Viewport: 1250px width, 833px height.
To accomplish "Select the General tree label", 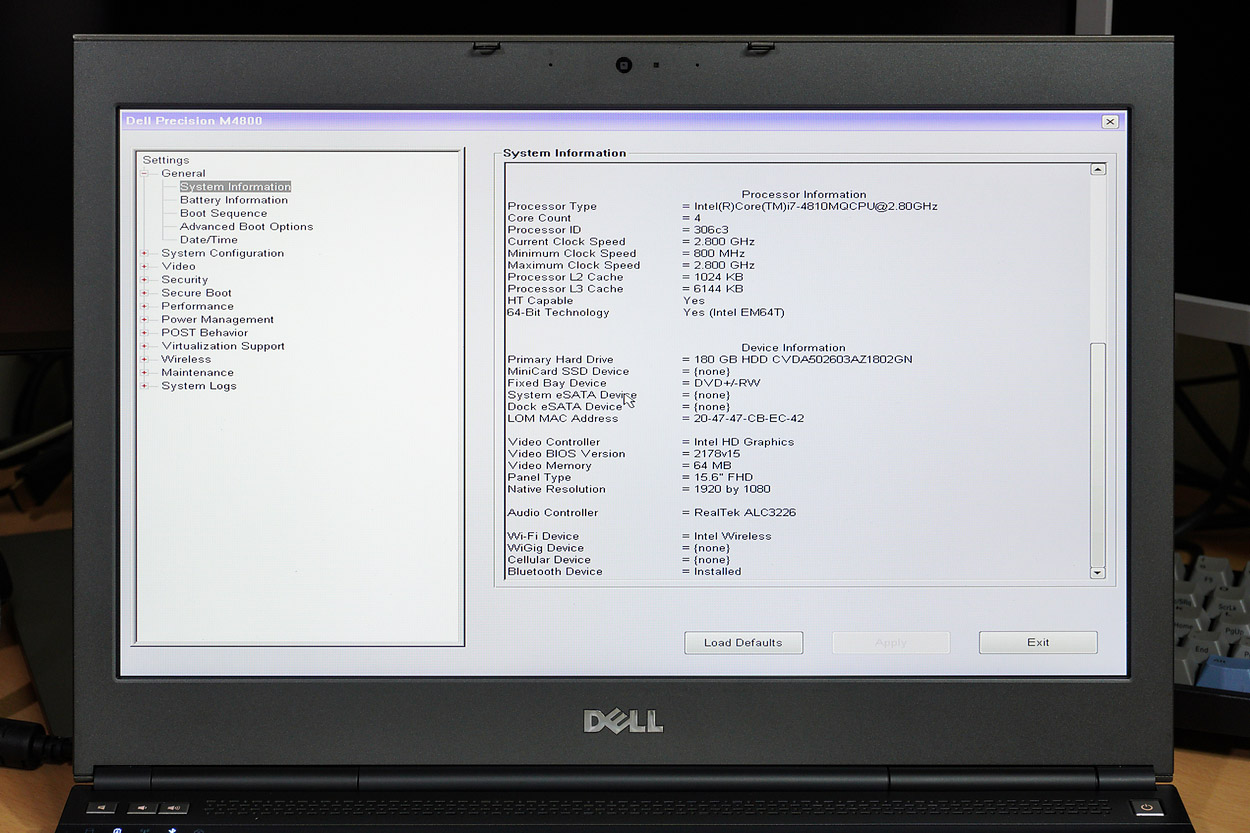I will tap(183, 173).
